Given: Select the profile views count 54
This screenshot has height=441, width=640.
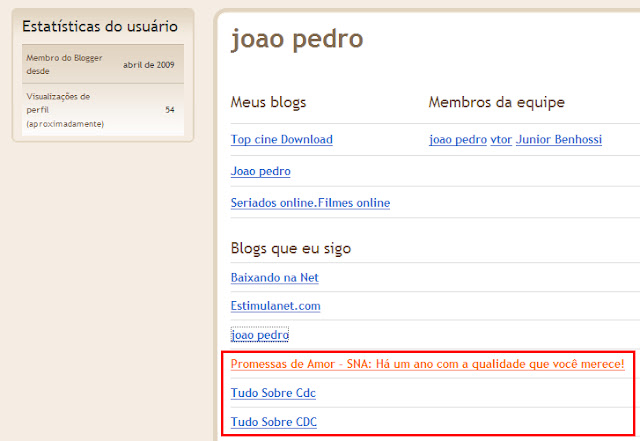Looking at the screenshot, I should pos(170,110).
